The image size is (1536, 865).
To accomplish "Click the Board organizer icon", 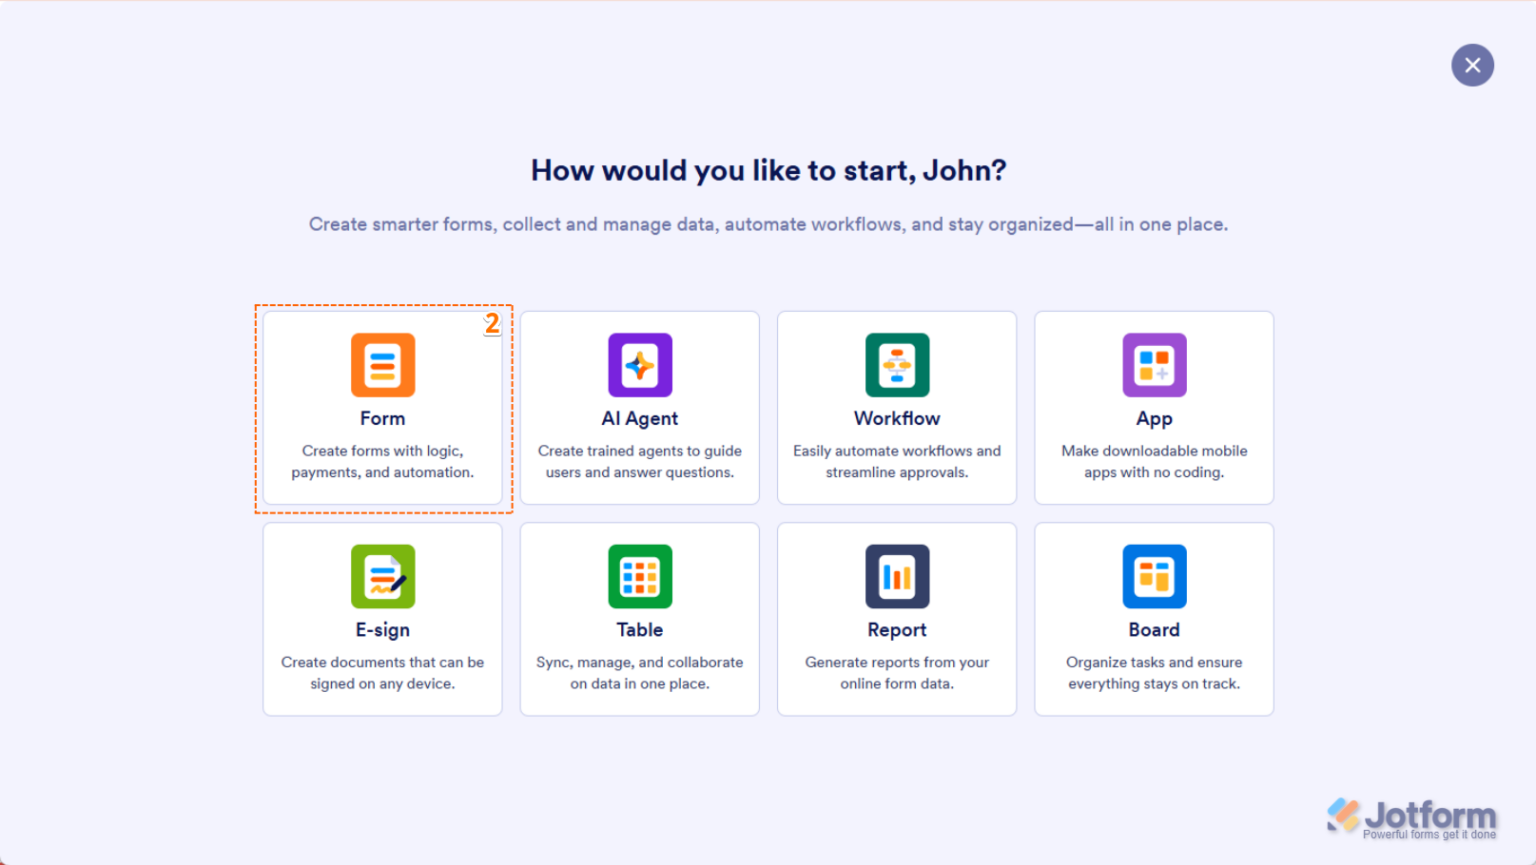I will click(x=1154, y=576).
